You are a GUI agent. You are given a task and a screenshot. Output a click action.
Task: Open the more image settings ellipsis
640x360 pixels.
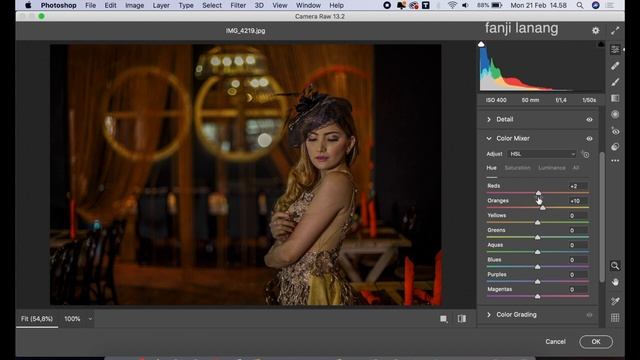coord(615,161)
